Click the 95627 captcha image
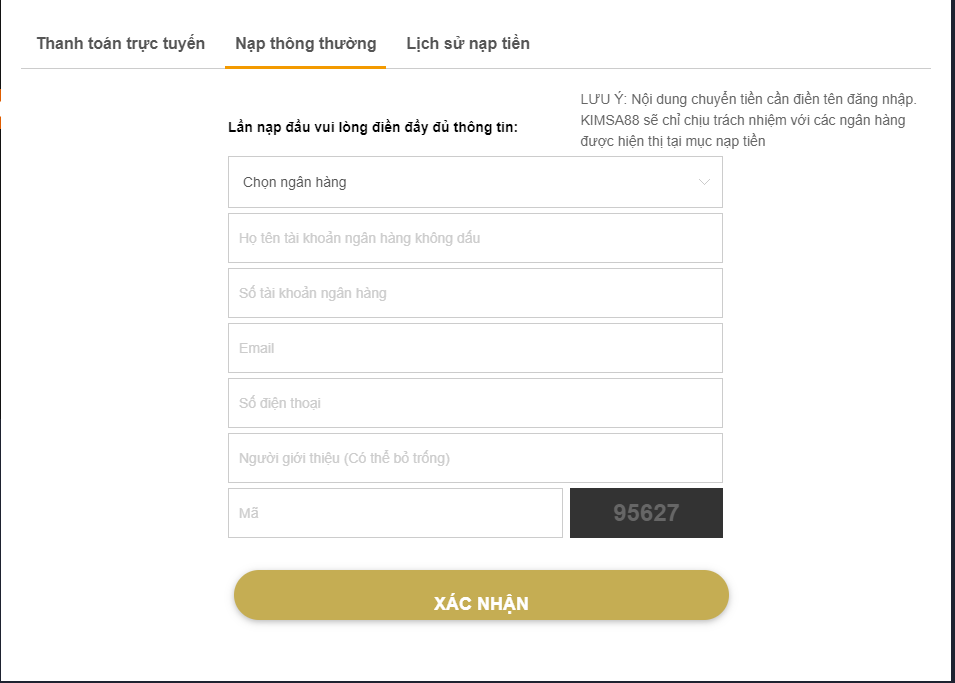The image size is (955, 683). [x=646, y=513]
